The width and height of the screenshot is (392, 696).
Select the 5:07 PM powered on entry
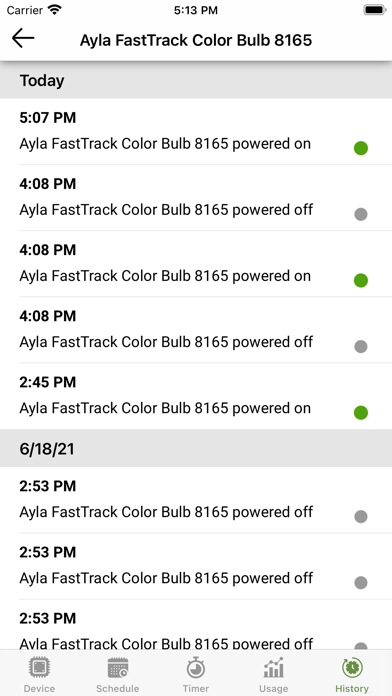coord(196,131)
